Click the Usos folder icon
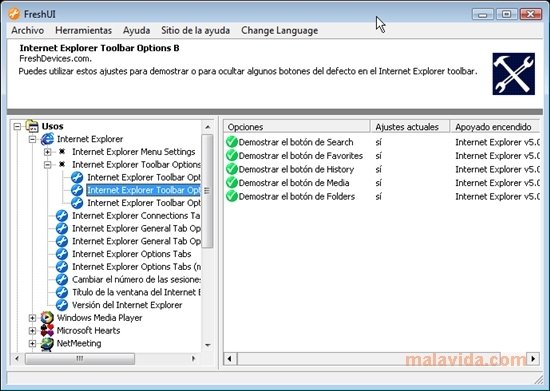550x391 pixels. pos(32,126)
